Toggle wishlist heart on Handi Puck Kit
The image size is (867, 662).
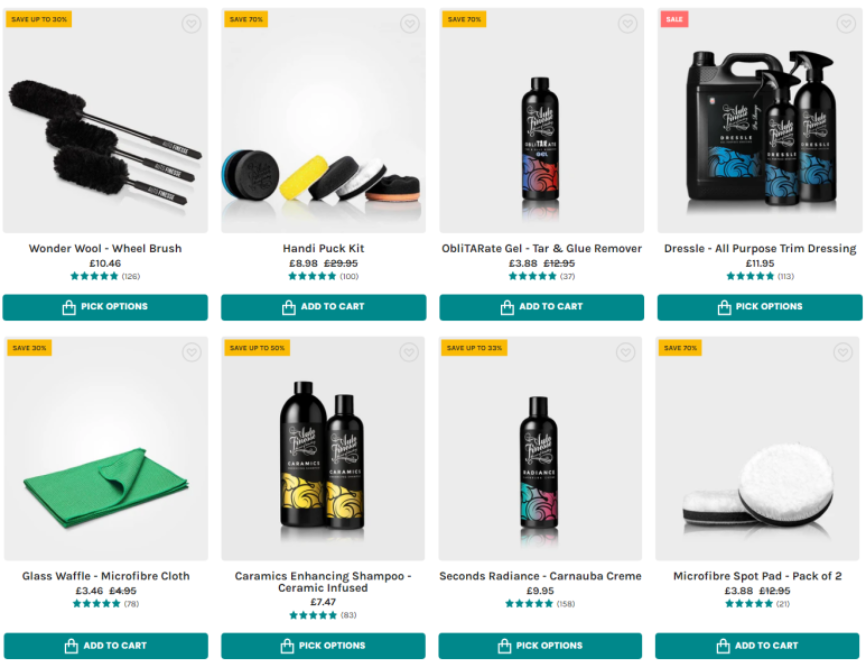tap(410, 24)
